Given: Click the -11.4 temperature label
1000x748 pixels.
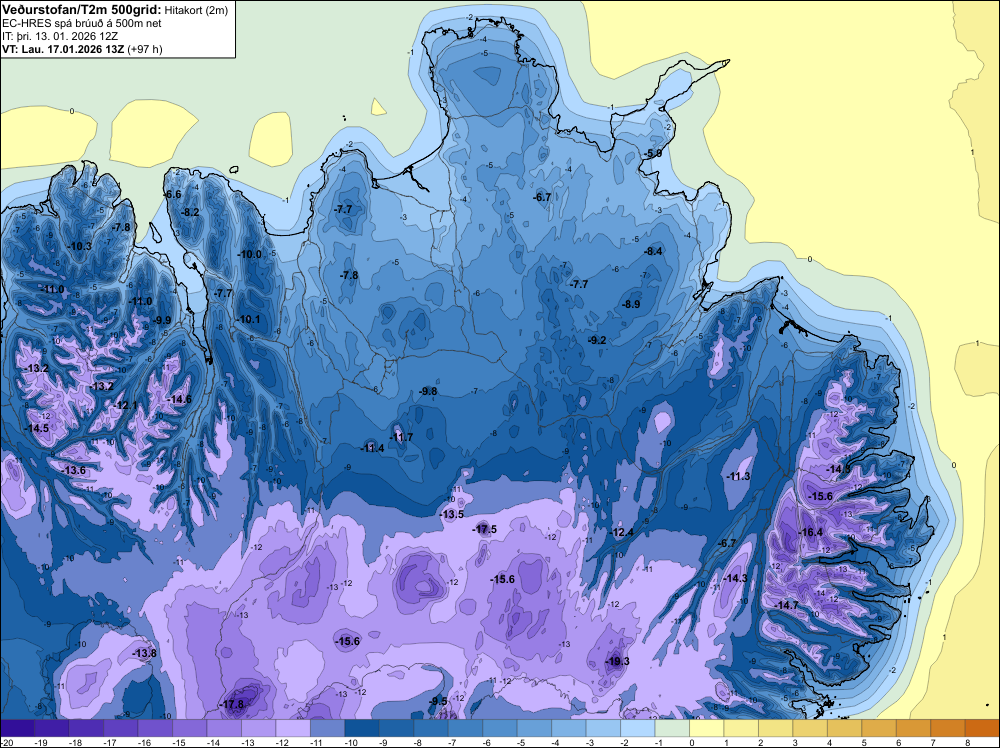Looking at the screenshot, I should click(372, 448).
